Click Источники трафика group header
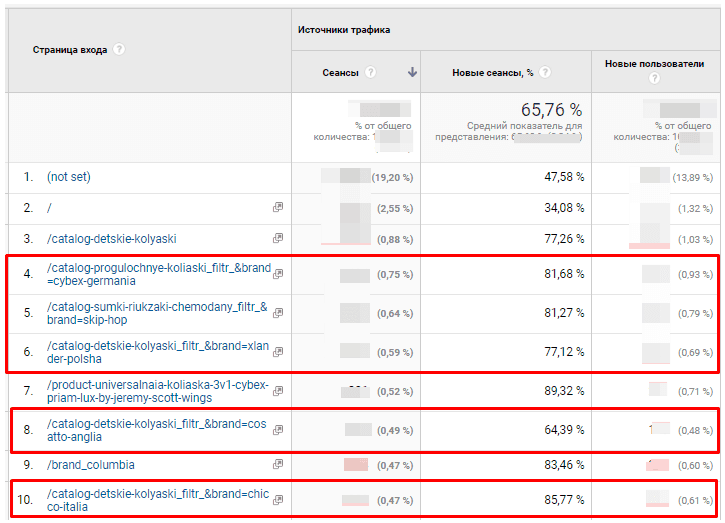 pos(343,30)
